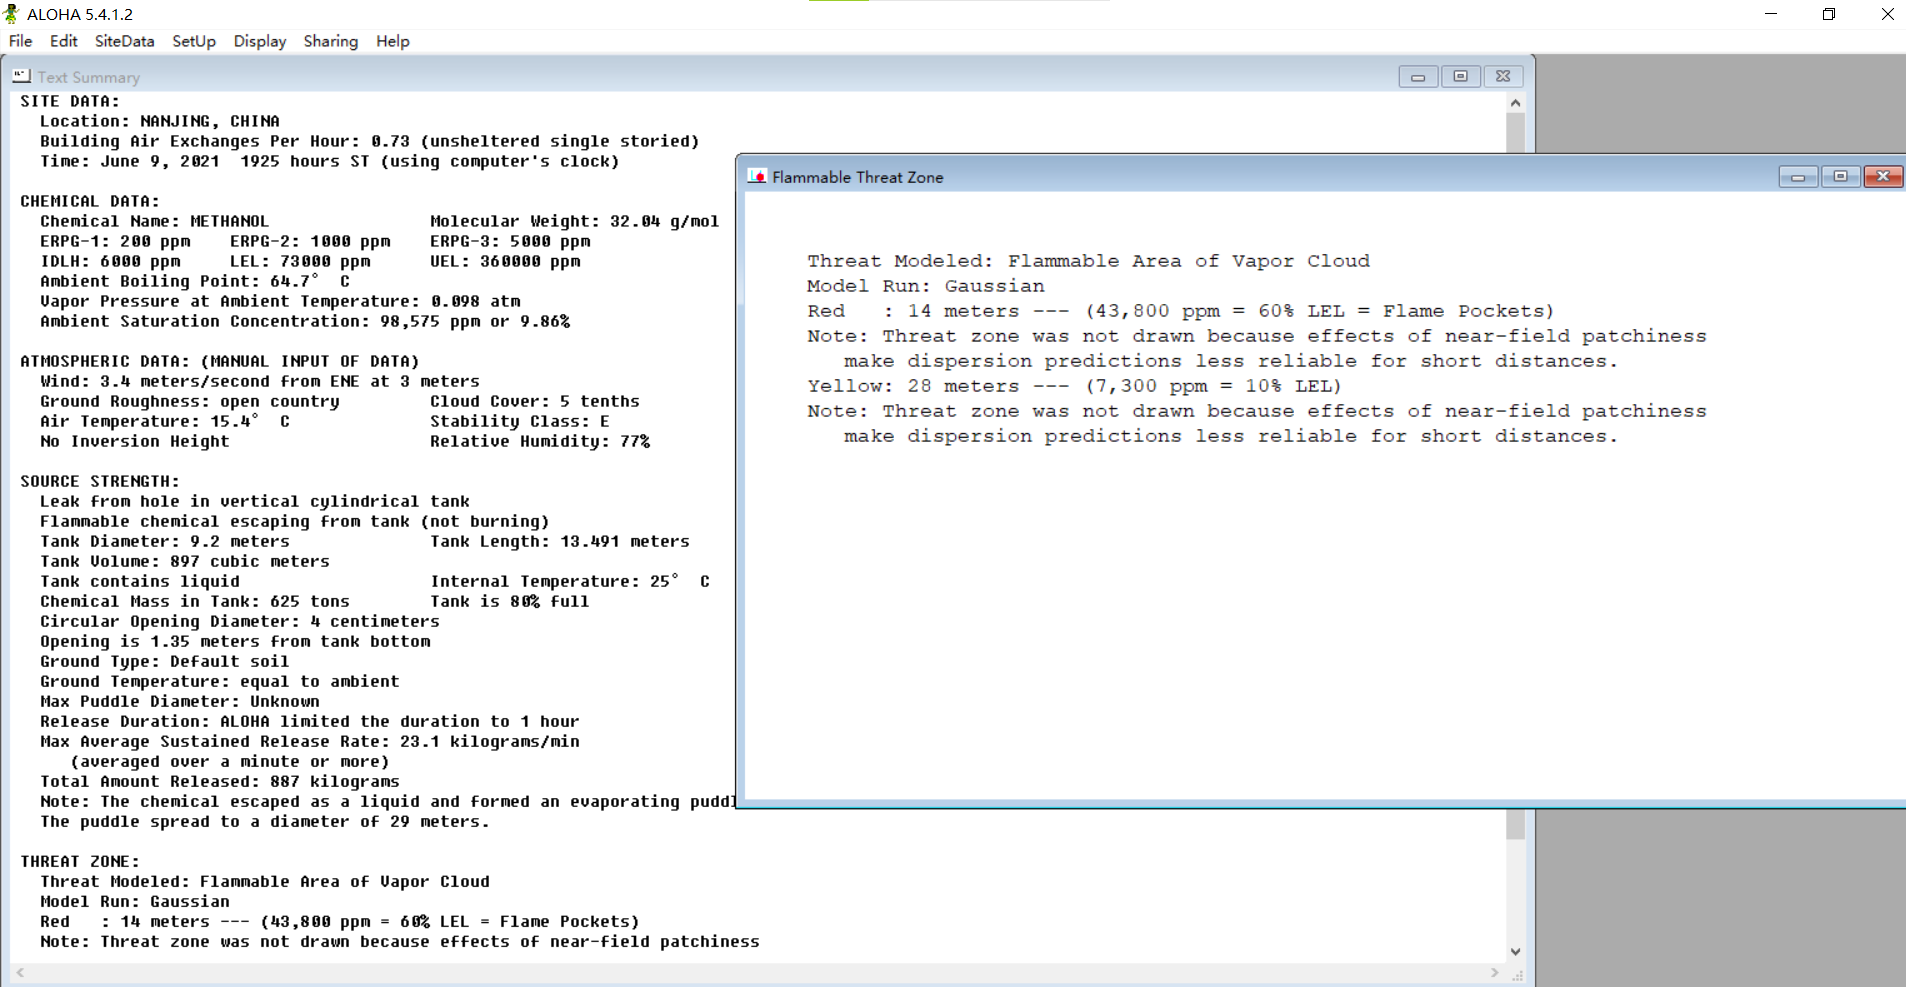Viewport: 1906px width, 987px height.
Task: Maximize the Flammable Threat Zone window
Action: (x=1840, y=177)
